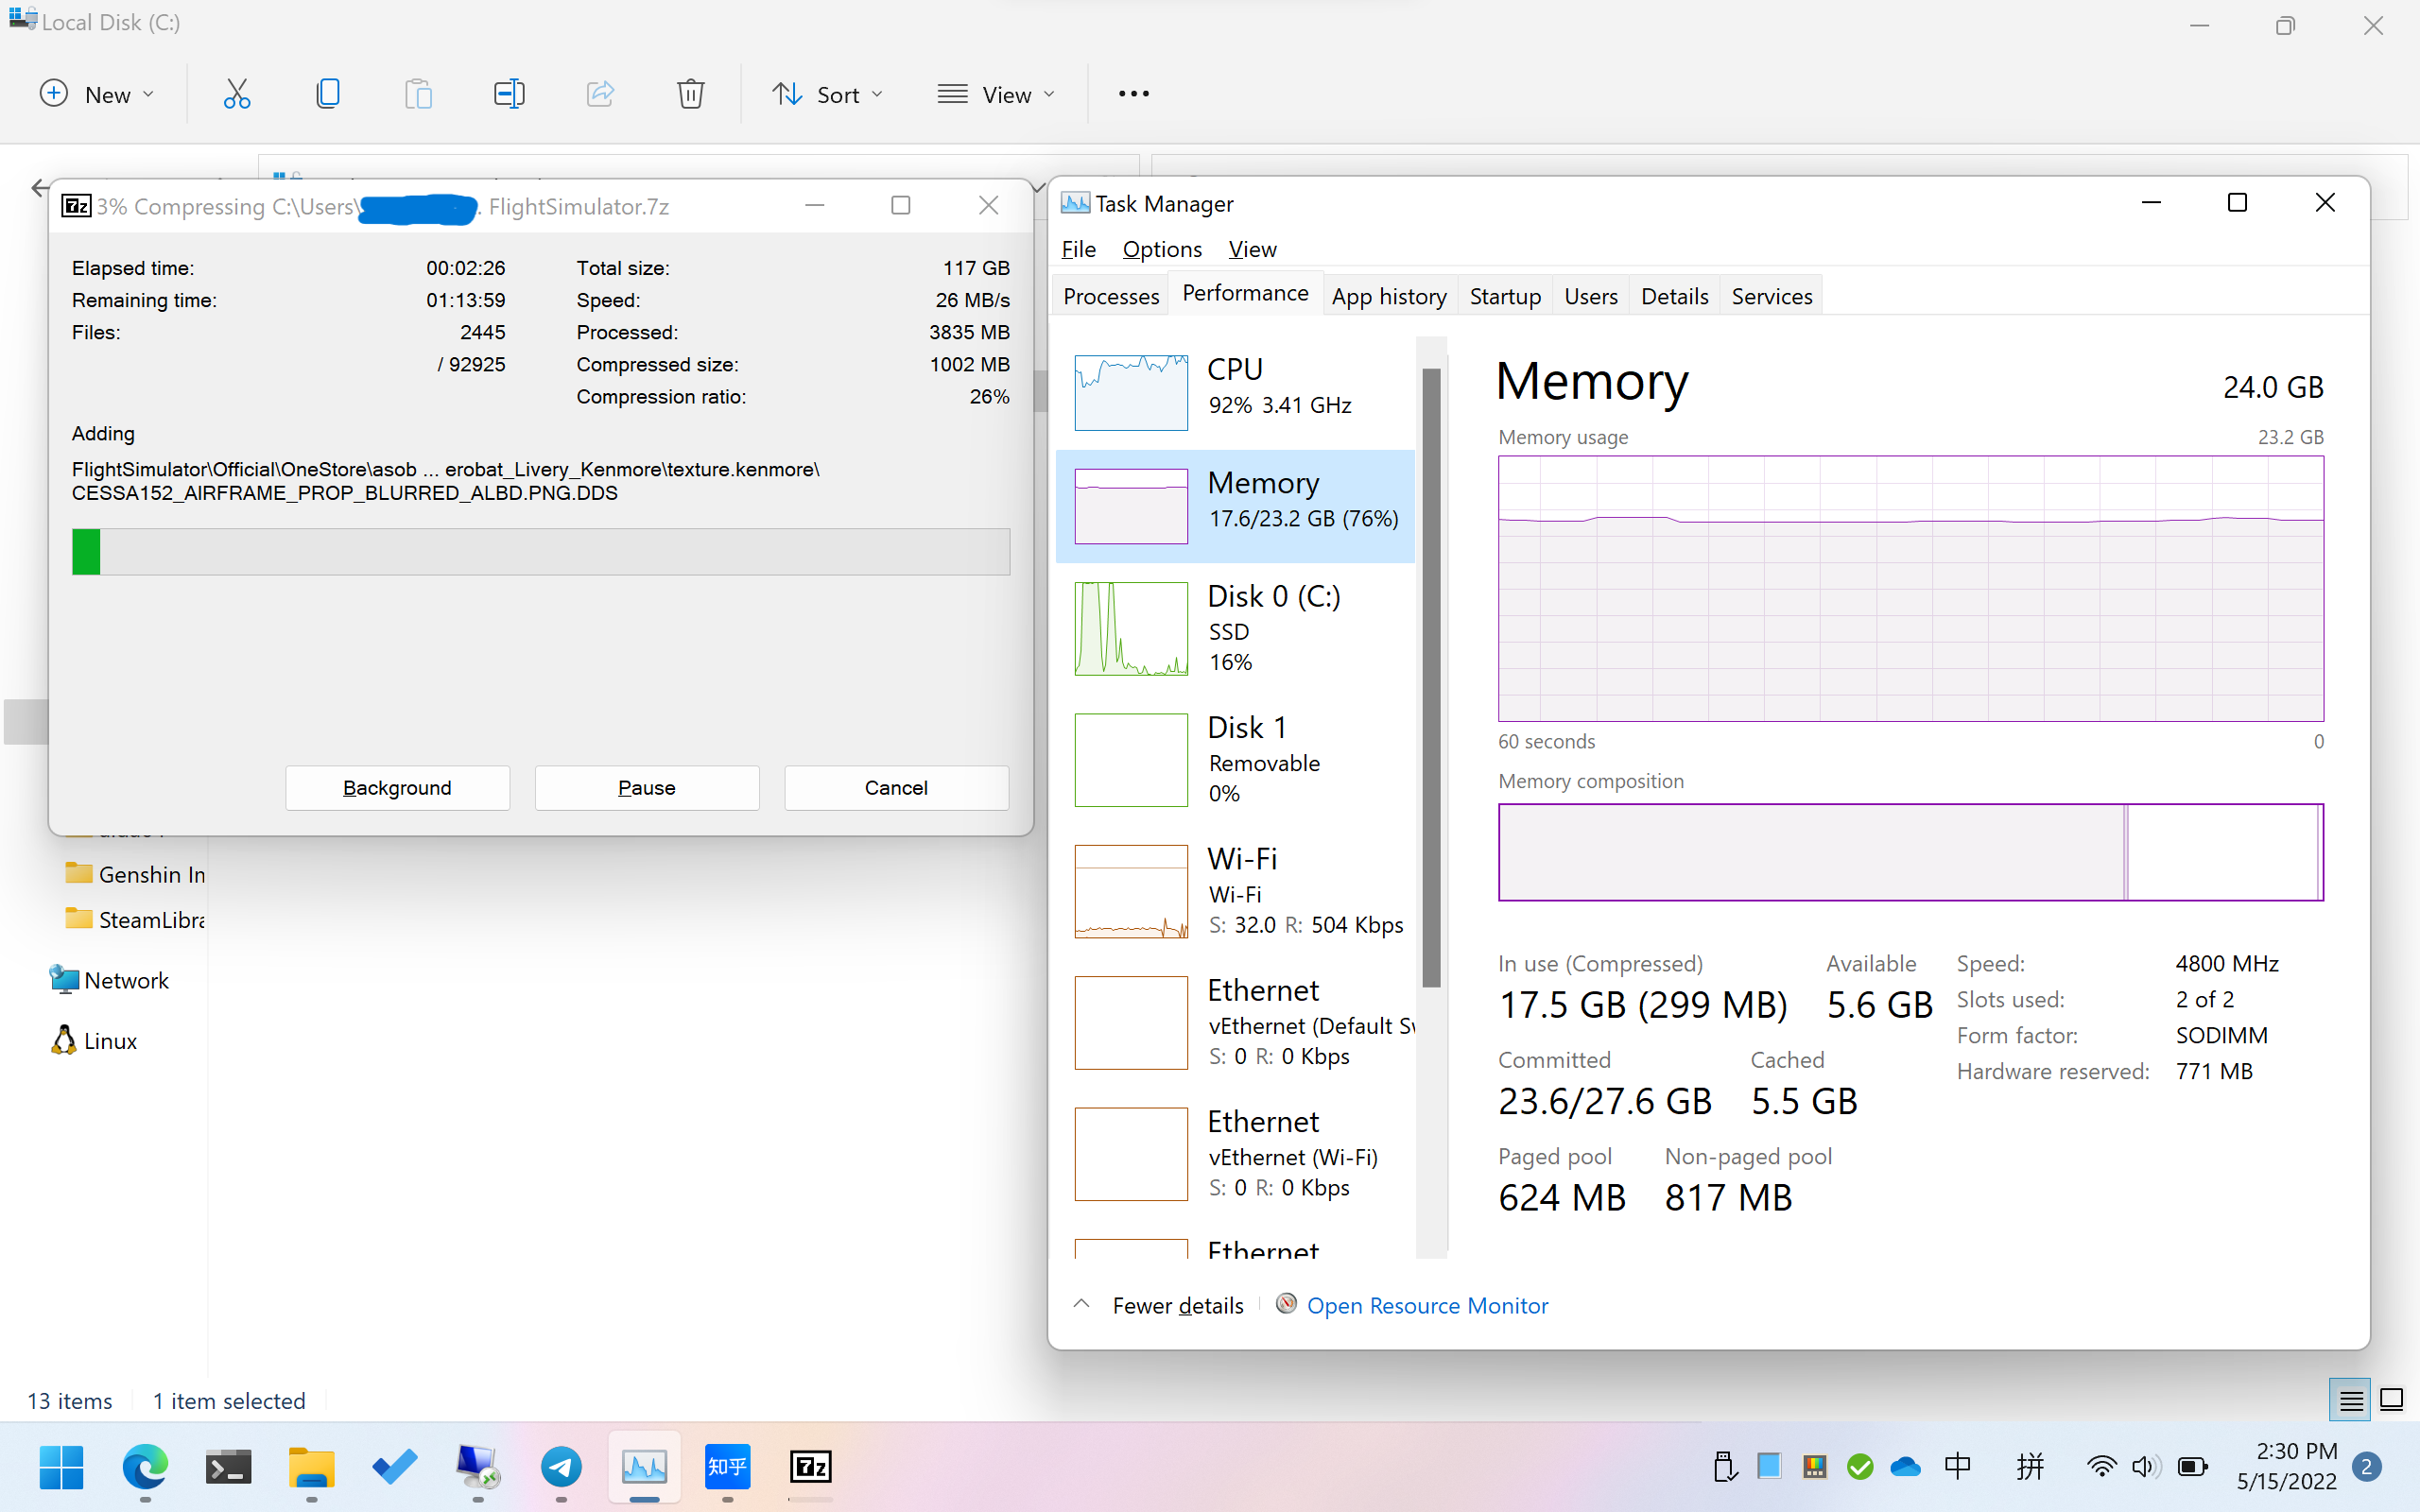
Task: Pause the 7-Zip compression
Action: tap(647, 788)
